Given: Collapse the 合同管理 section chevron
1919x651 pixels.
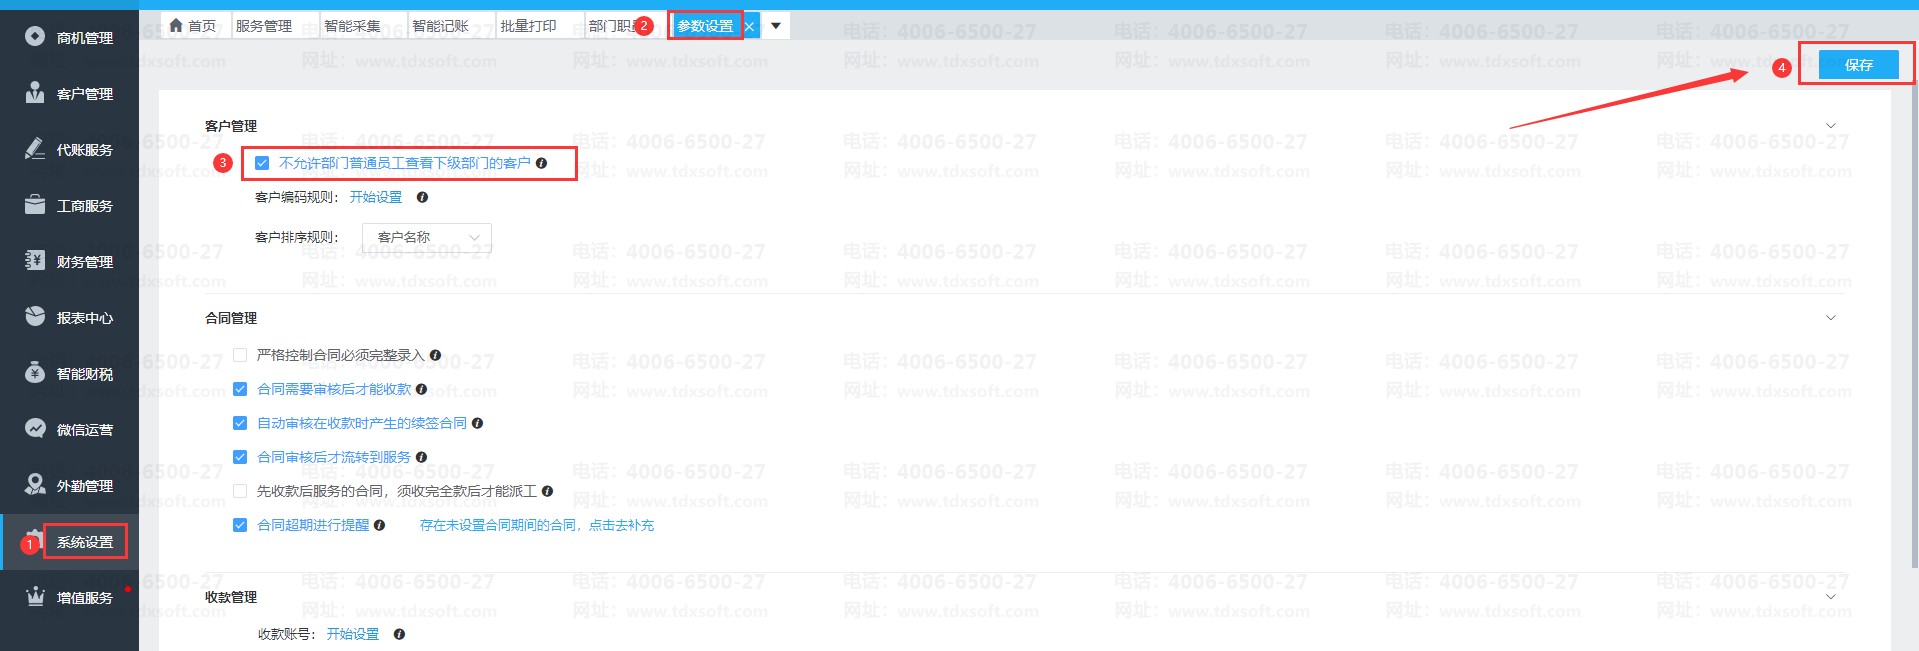Looking at the screenshot, I should [1831, 318].
